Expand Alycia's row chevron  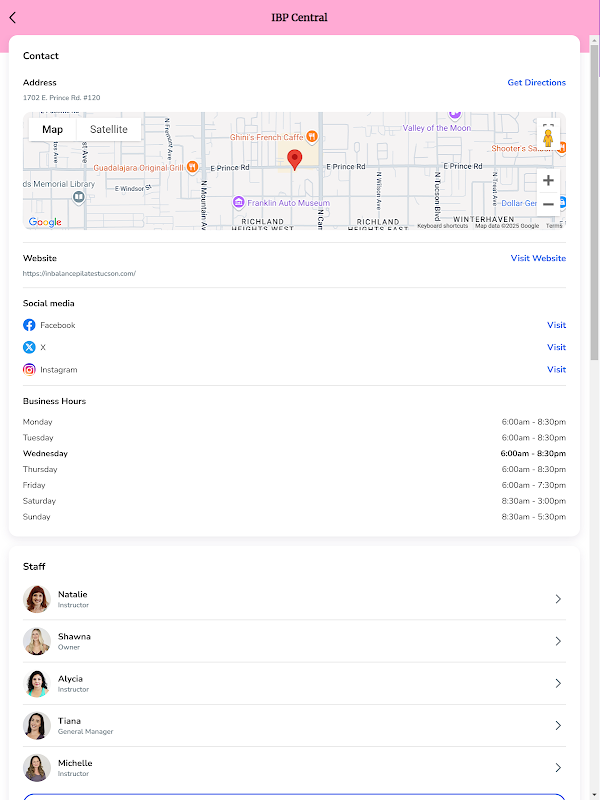558,684
